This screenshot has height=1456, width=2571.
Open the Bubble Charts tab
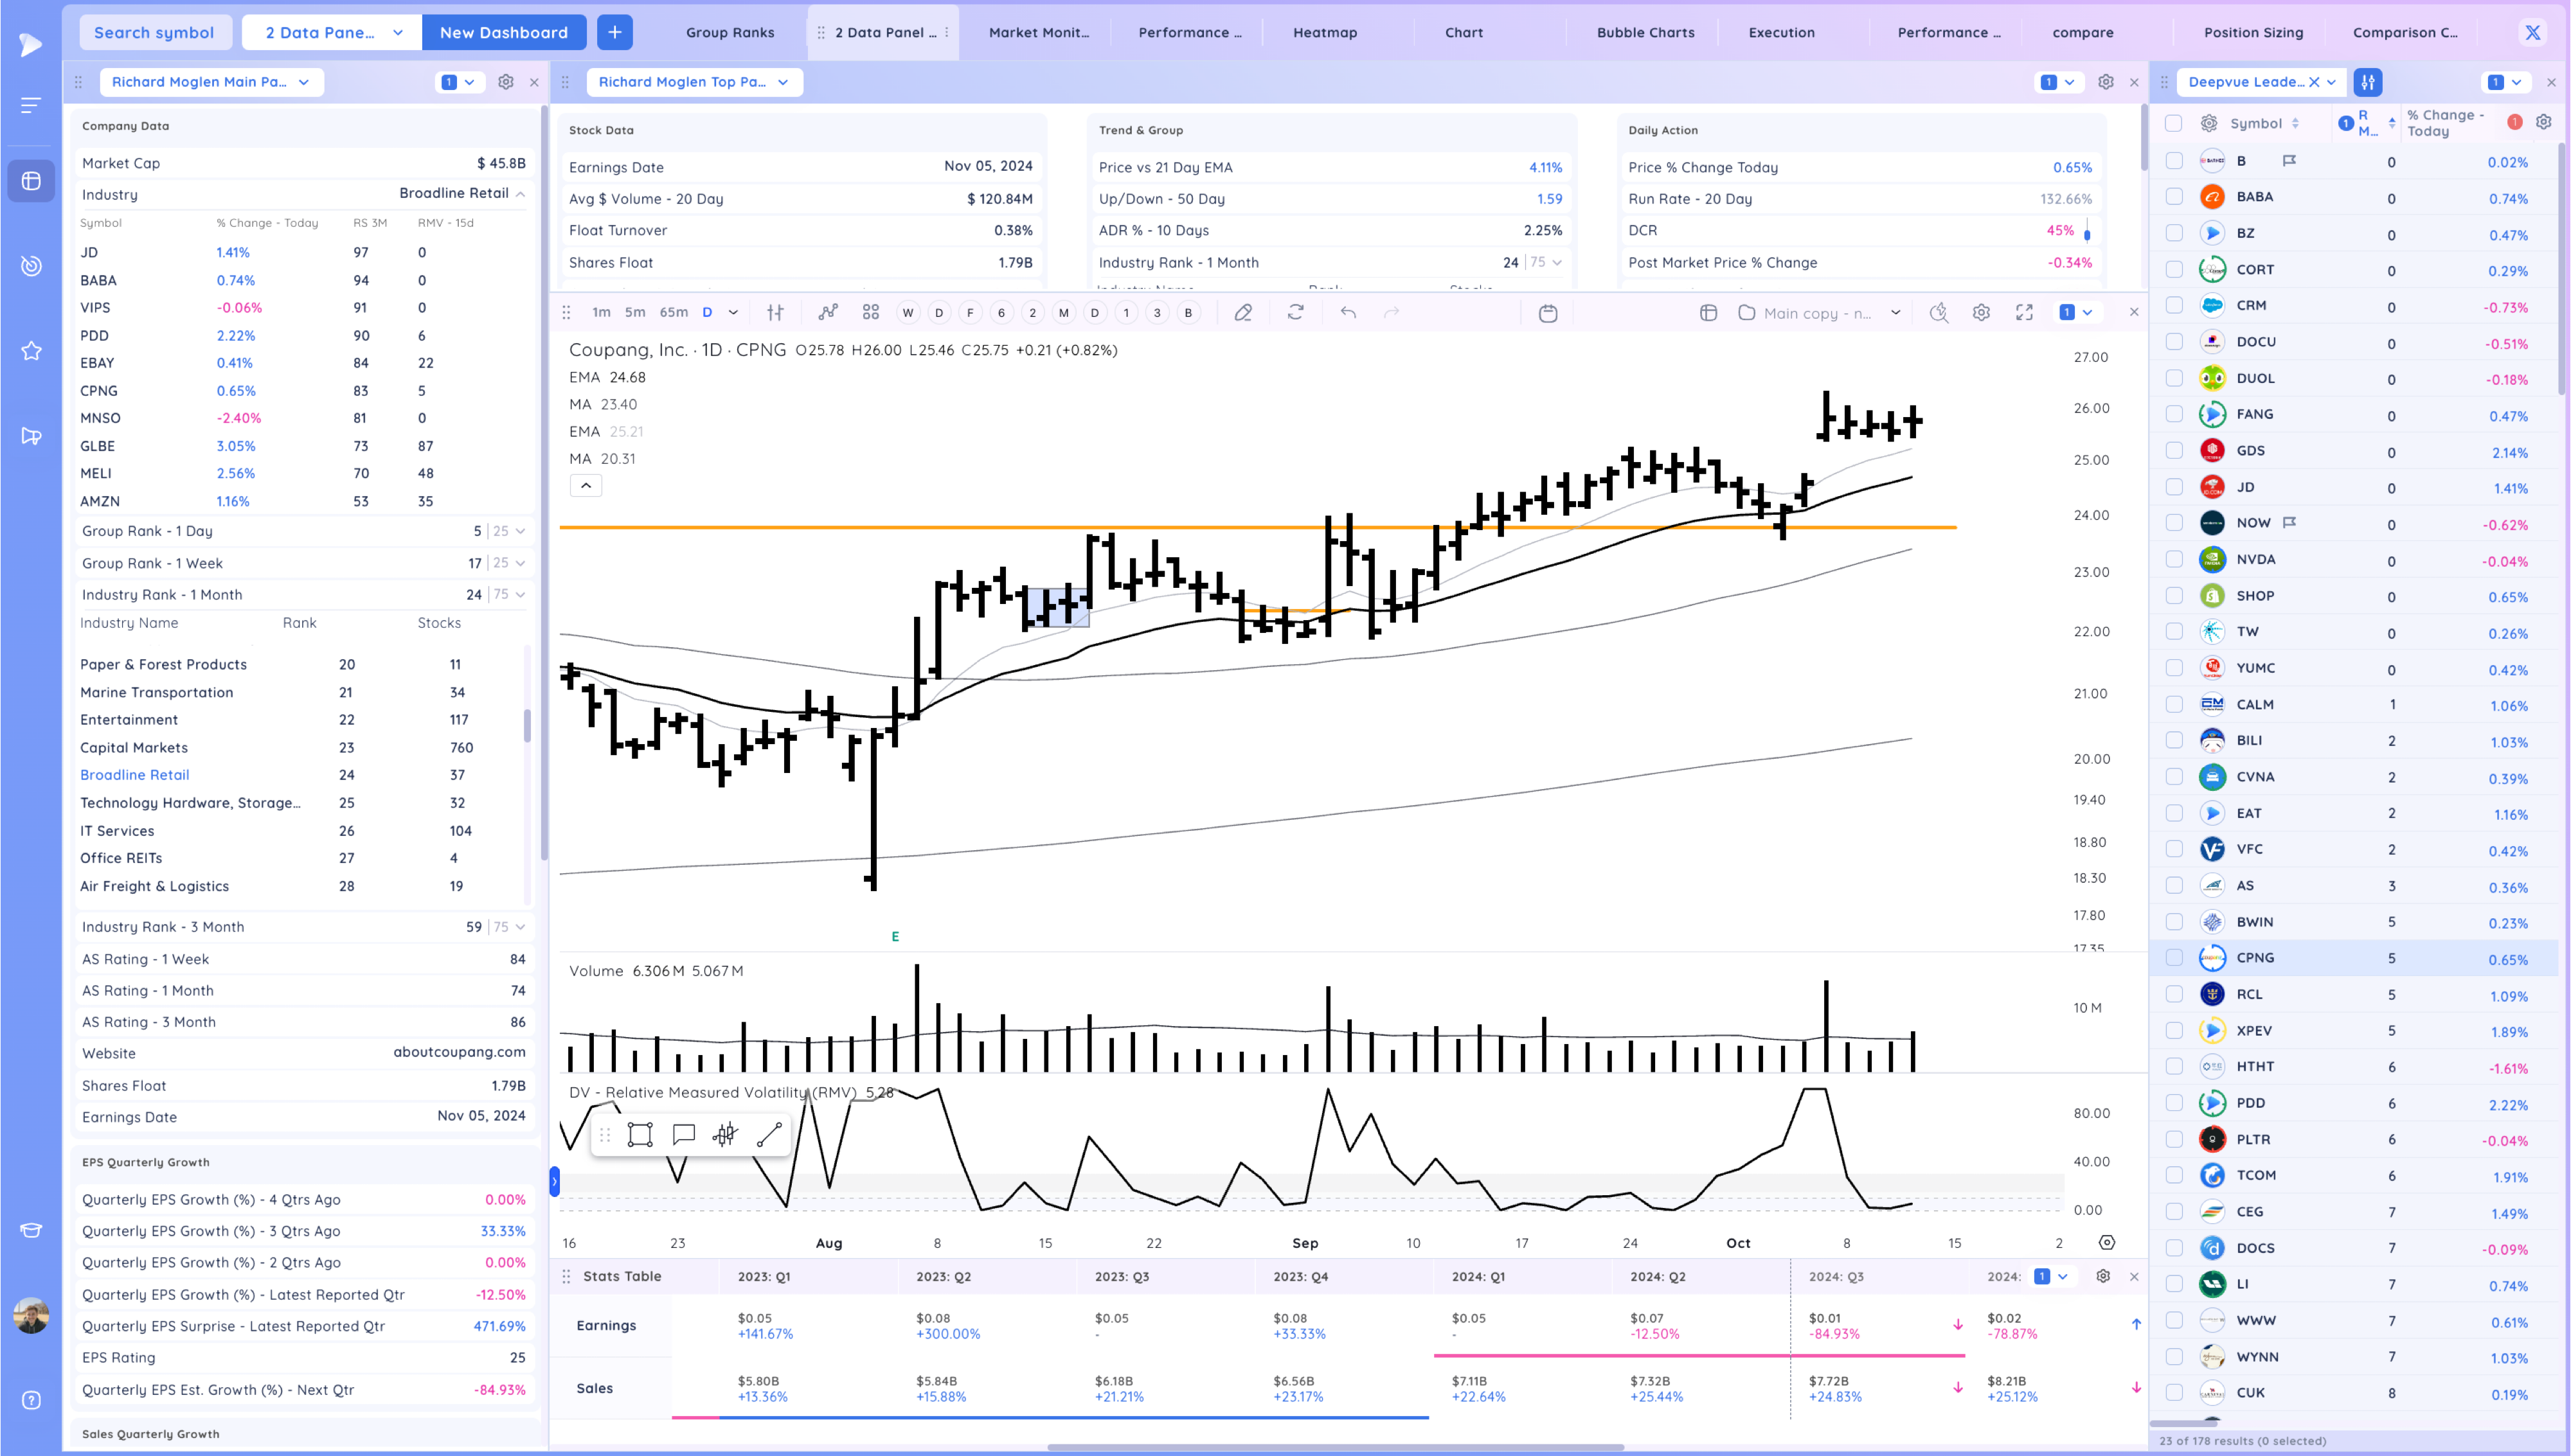[x=1645, y=32]
